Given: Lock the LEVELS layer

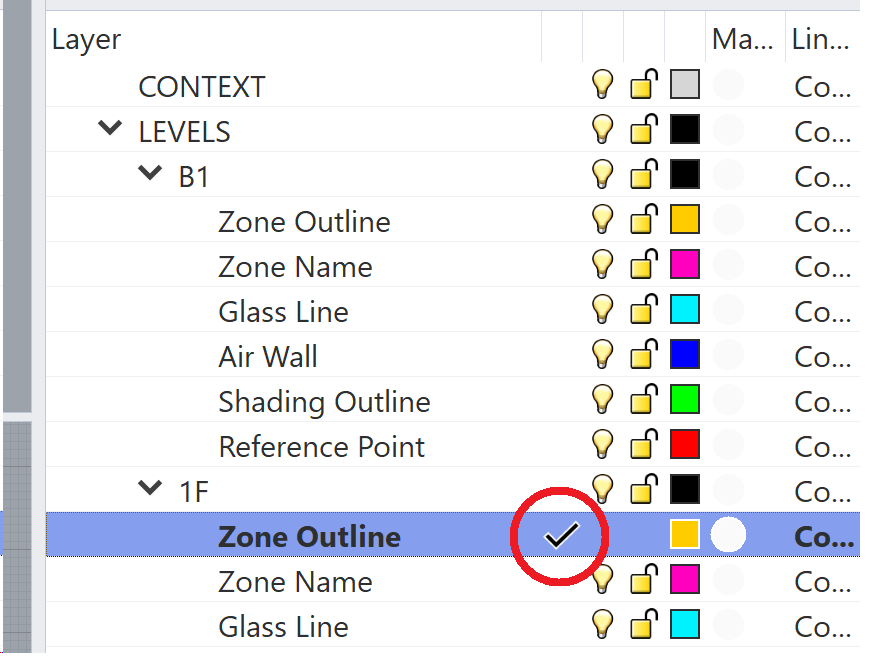Looking at the screenshot, I should pos(644,130).
